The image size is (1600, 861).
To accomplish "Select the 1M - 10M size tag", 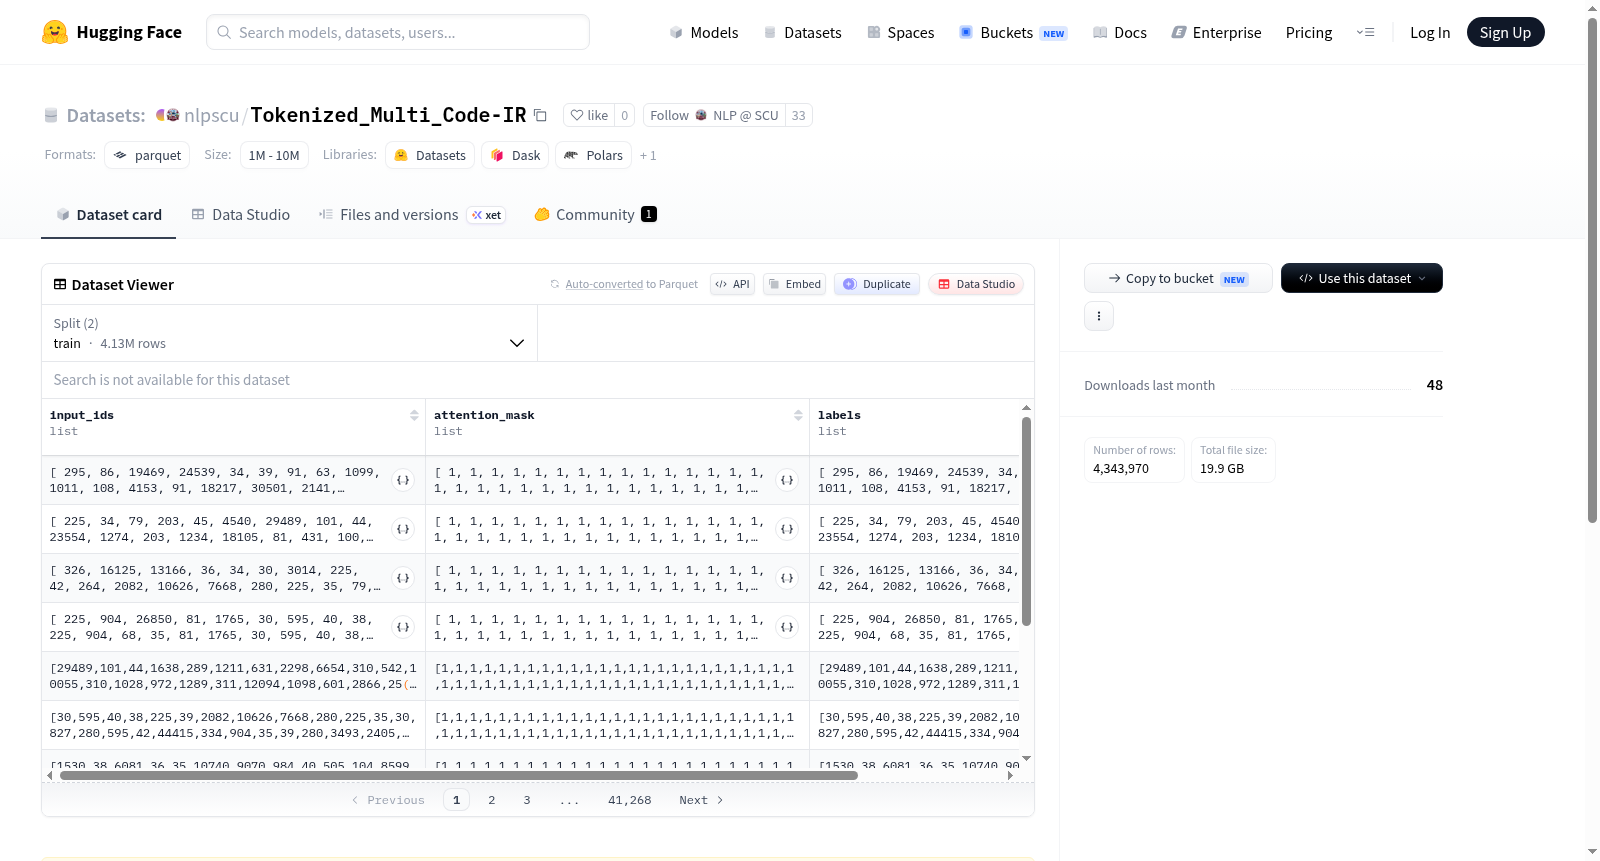I will coord(274,155).
